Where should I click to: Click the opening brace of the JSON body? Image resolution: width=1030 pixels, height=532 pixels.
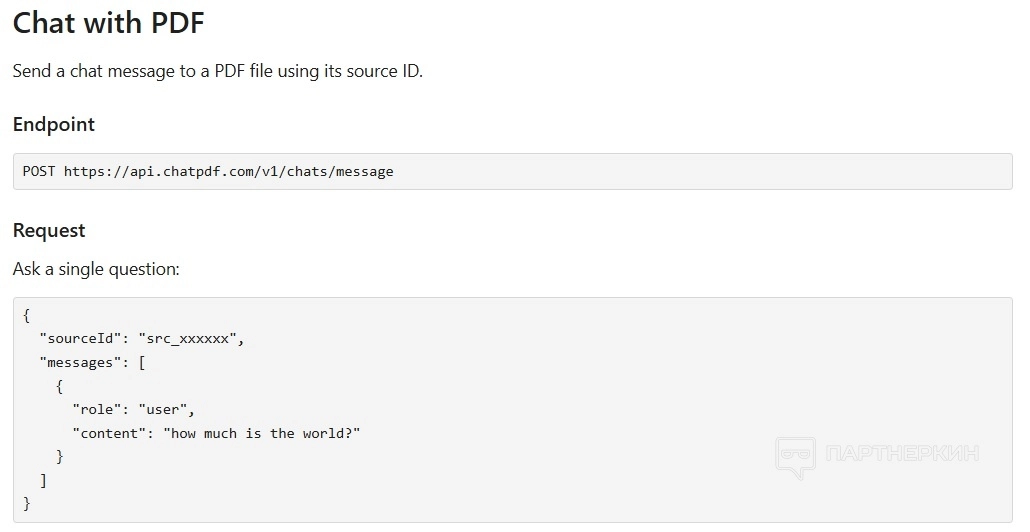click(27, 315)
